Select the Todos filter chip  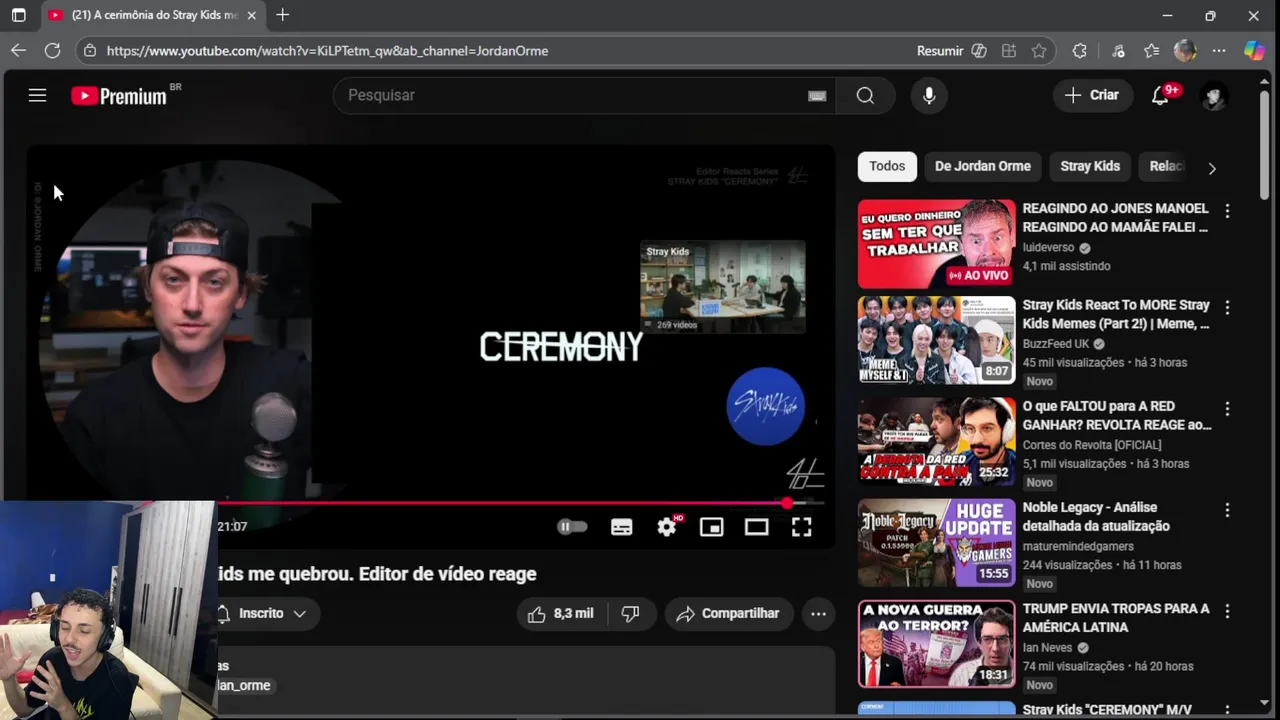[x=887, y=166]
